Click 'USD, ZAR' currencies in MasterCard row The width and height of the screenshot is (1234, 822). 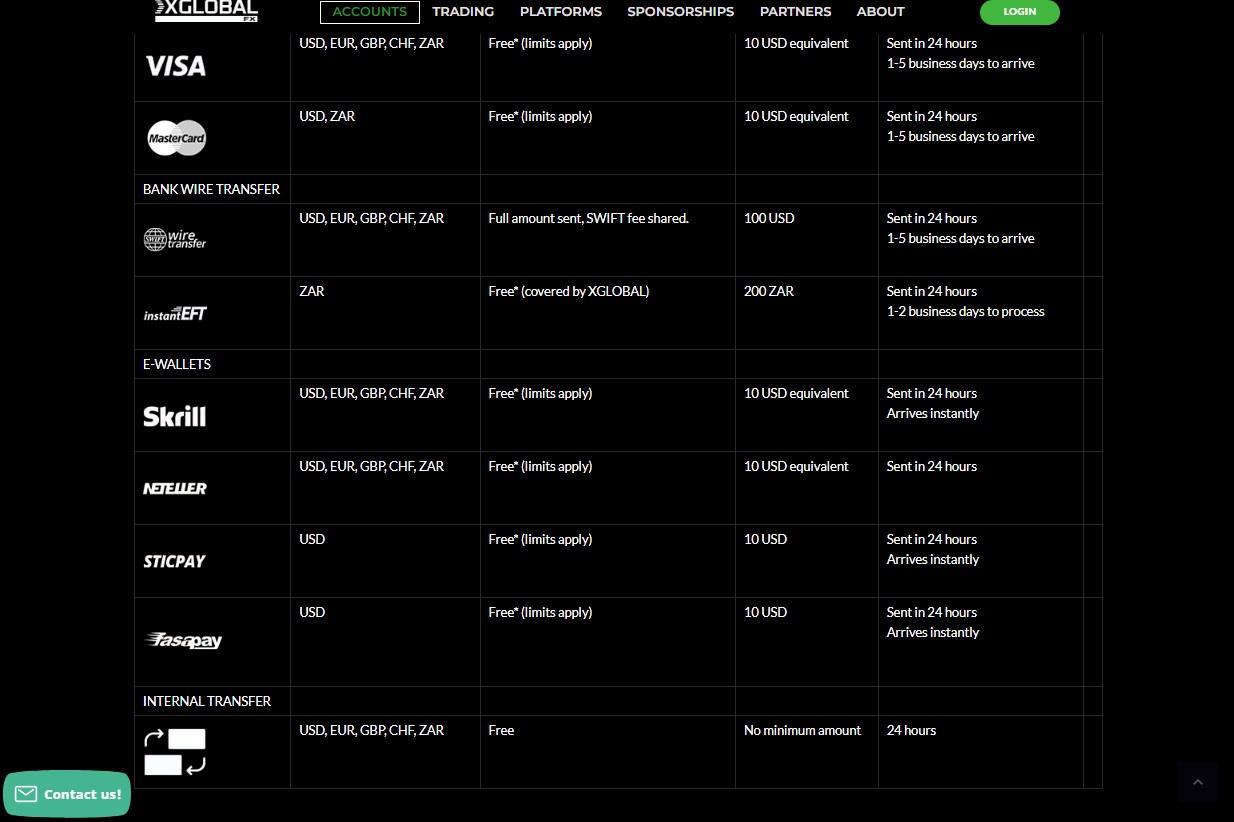coord(327,116)
